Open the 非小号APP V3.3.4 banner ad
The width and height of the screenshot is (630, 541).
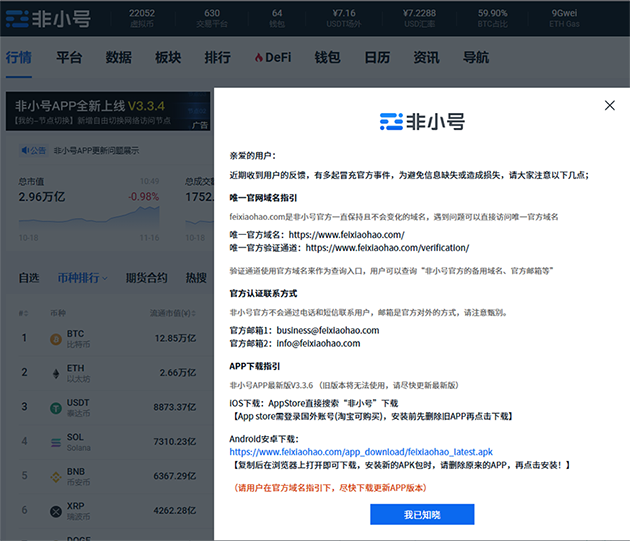[x=108, y=111]
